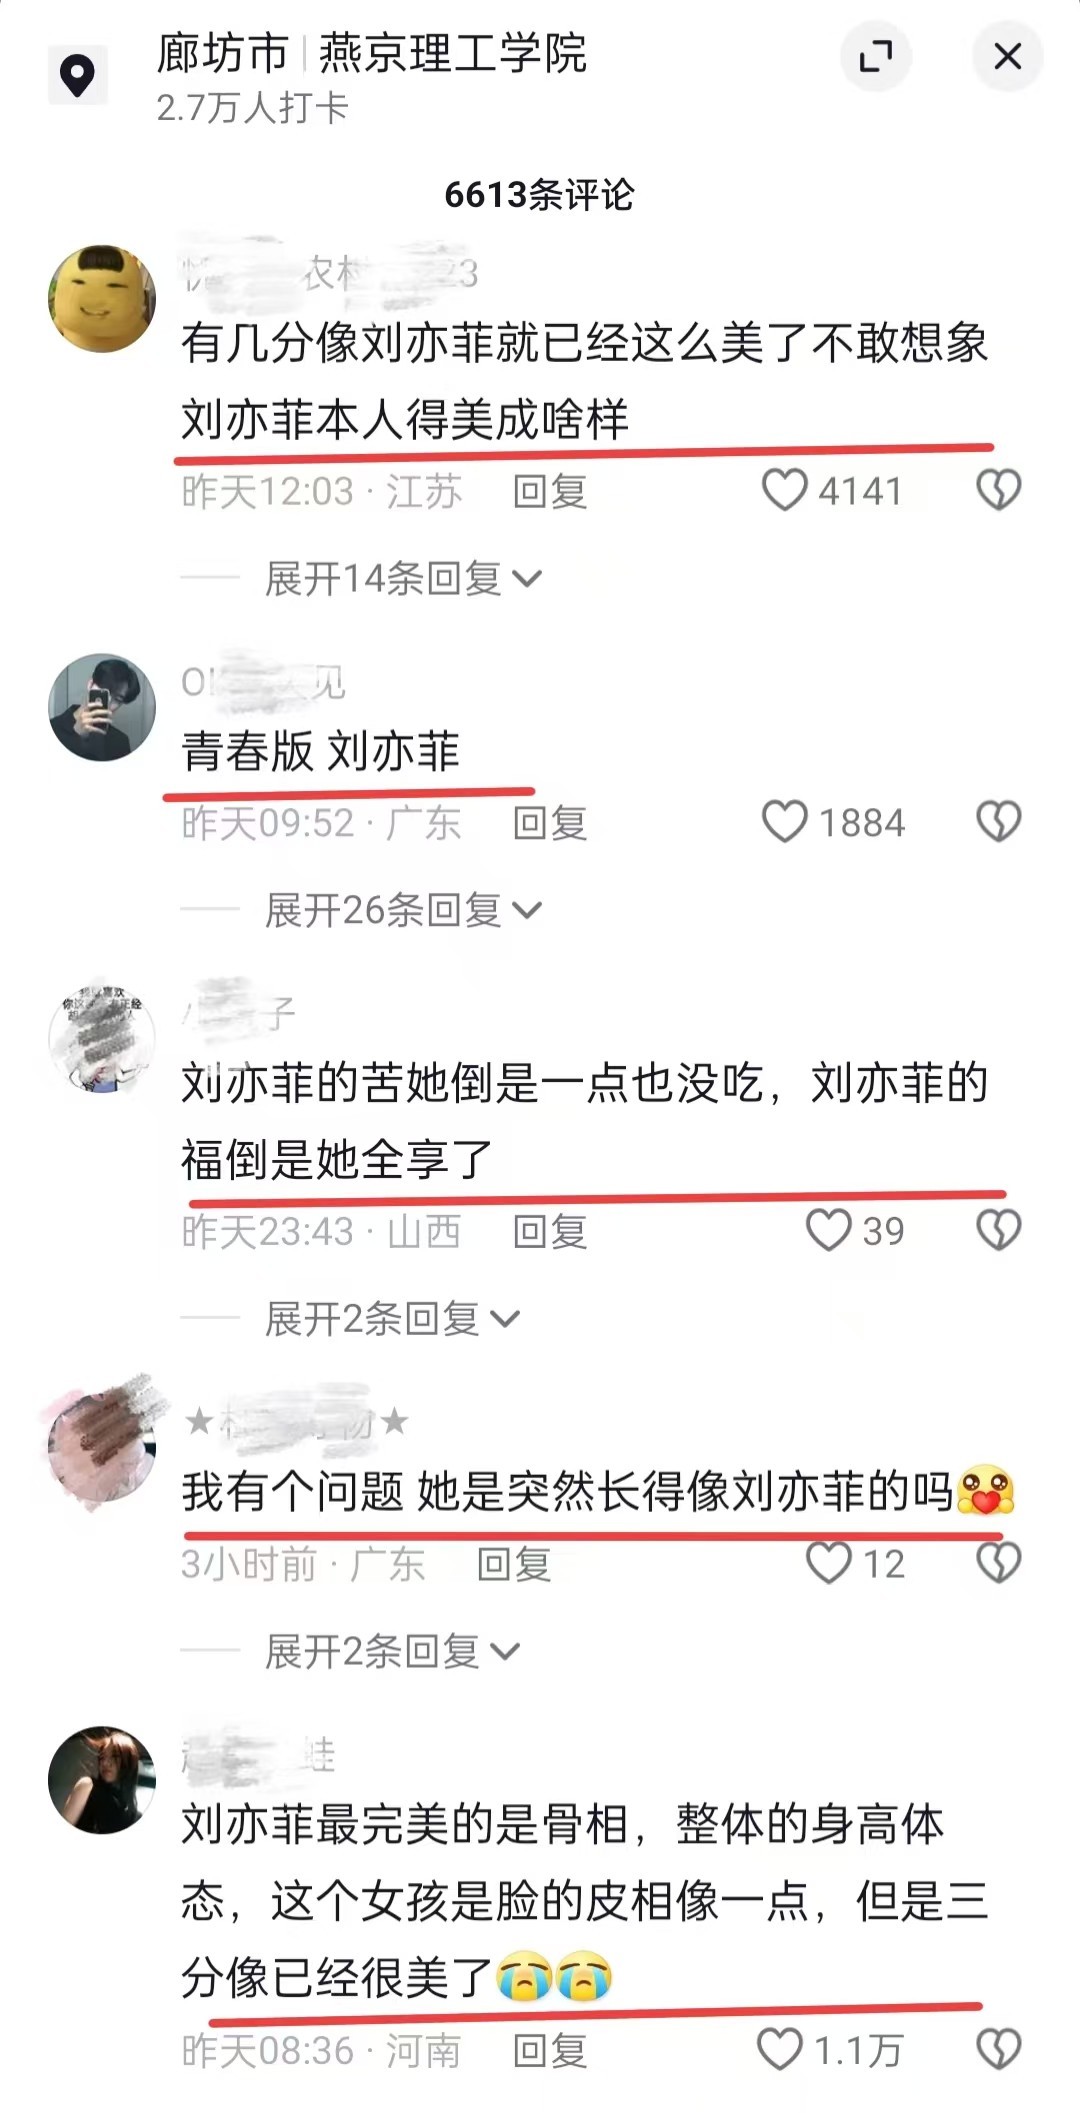The width and height of the screenshot is (1080, 2113).
Task: Reply to the Henan comment via 回复
Action: pyautogui.click(x=550, y=2050)
